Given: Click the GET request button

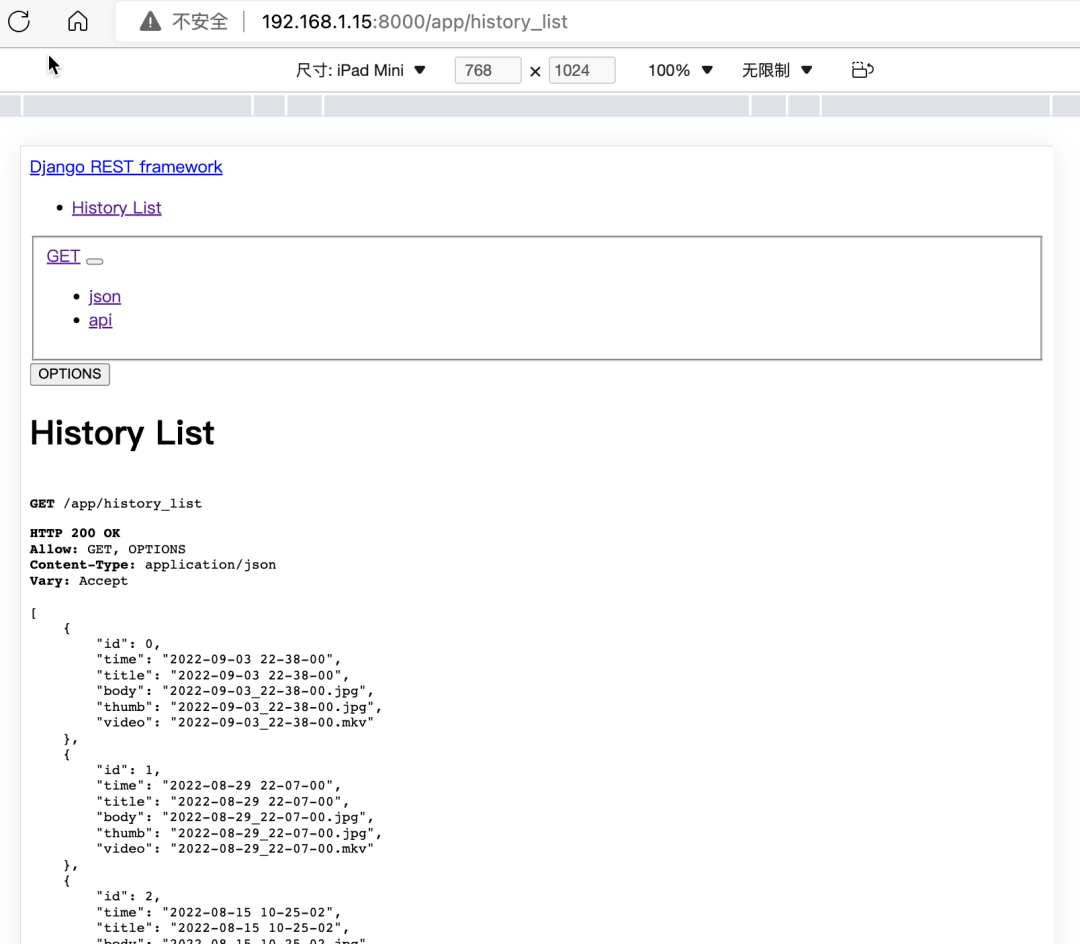Looking at the screenshot, I should [62, 256].
